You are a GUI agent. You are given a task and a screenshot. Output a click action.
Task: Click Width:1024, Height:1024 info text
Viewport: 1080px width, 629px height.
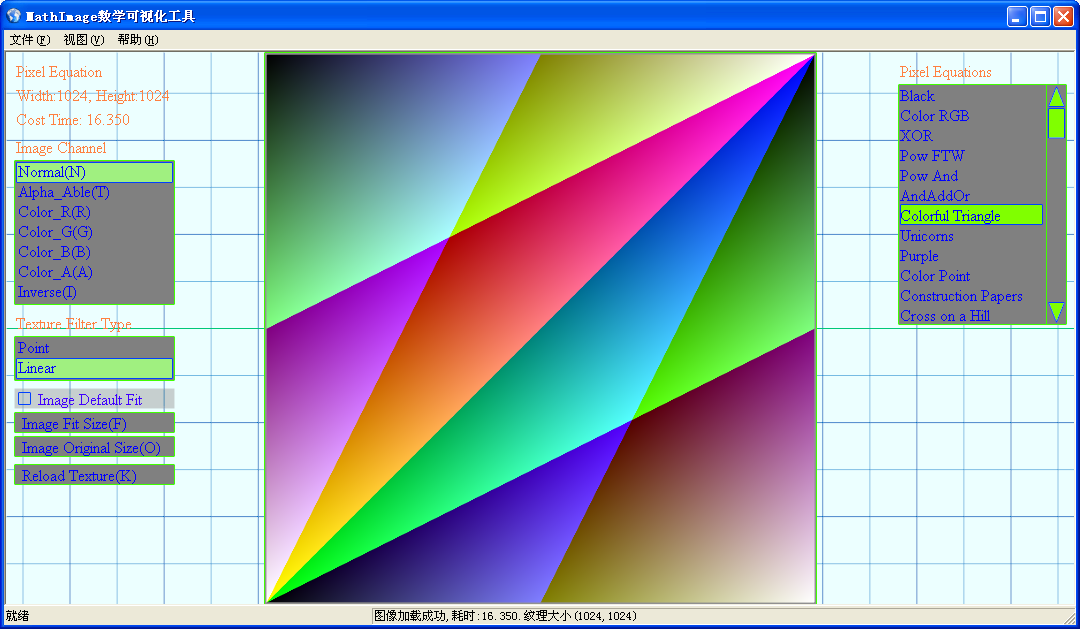(x=93, y=96)
